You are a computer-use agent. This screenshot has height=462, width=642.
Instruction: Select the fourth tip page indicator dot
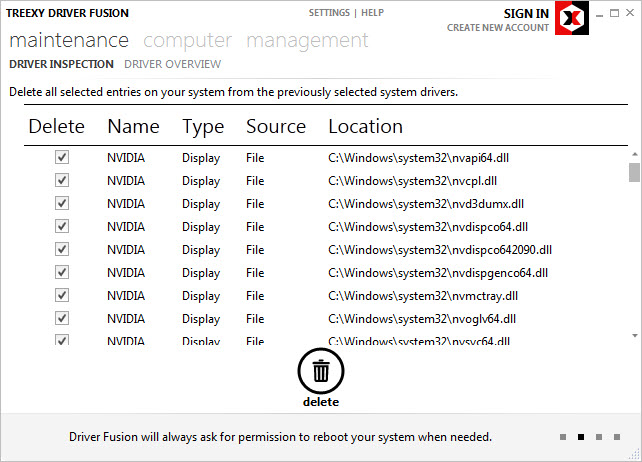pyautogui.click(x=617, y=437)
